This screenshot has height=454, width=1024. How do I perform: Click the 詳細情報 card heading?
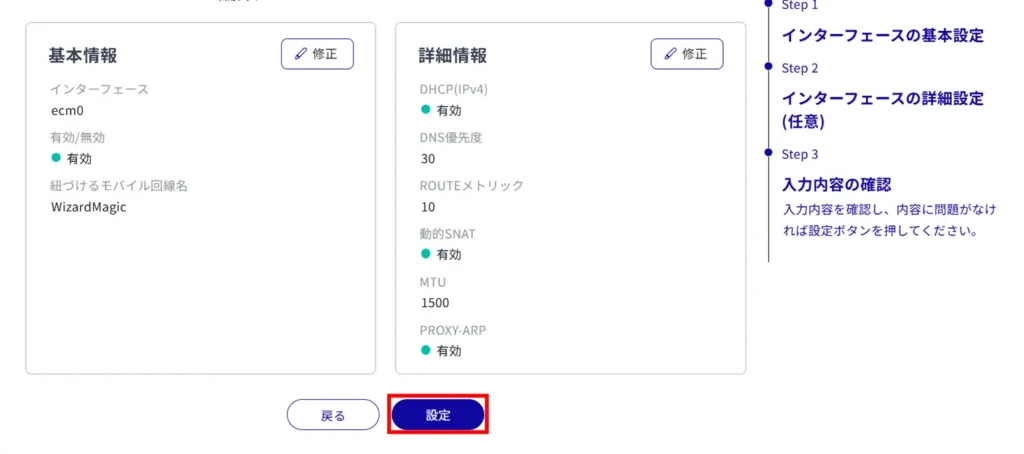point(453,55)
